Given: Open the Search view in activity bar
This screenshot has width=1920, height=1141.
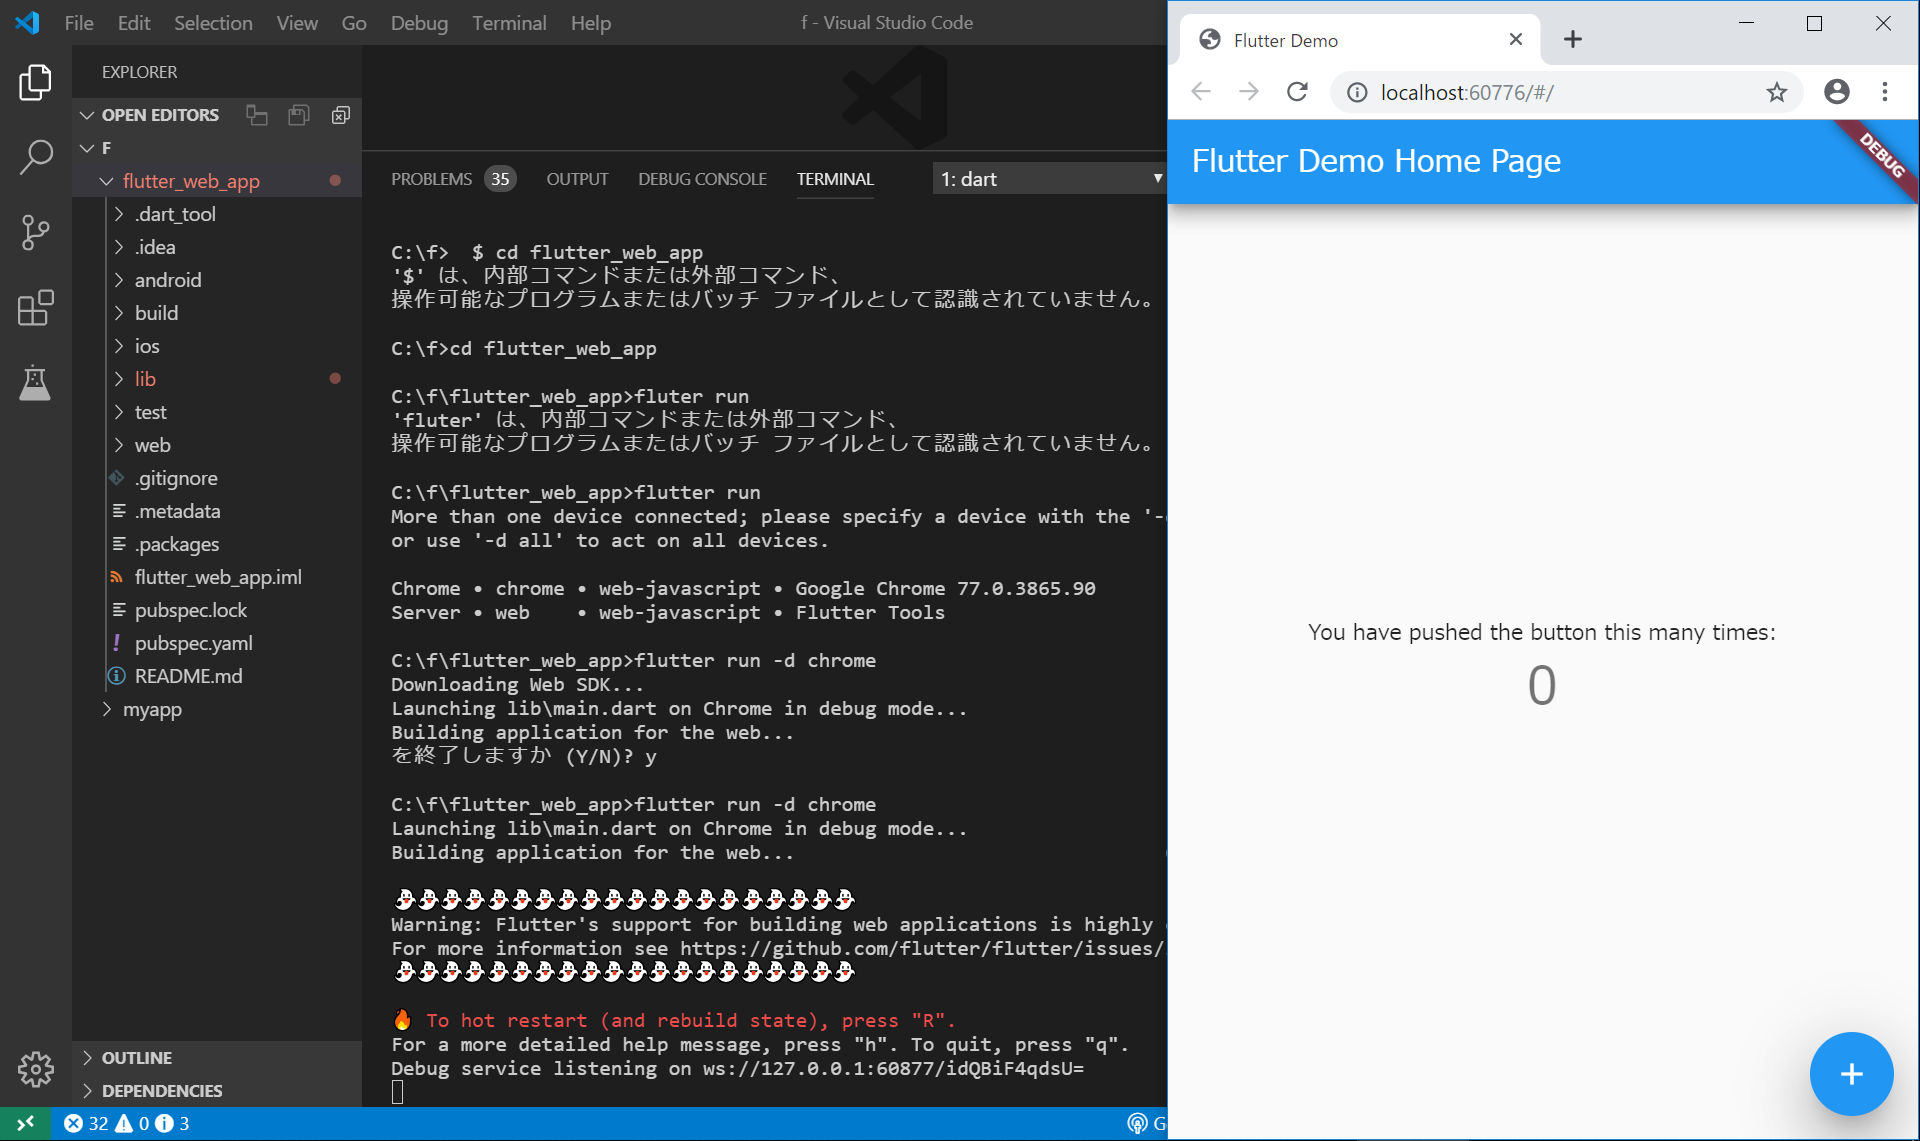Looking at the screenshot, I should (x=36, y=157).
